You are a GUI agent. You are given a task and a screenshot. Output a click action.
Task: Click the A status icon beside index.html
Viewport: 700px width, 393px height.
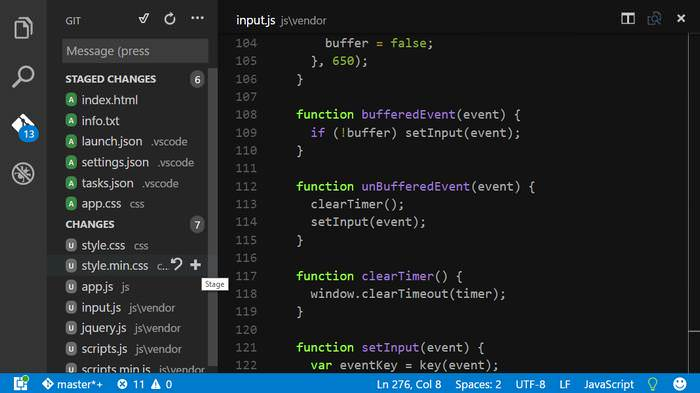click(x=71, y=100)
